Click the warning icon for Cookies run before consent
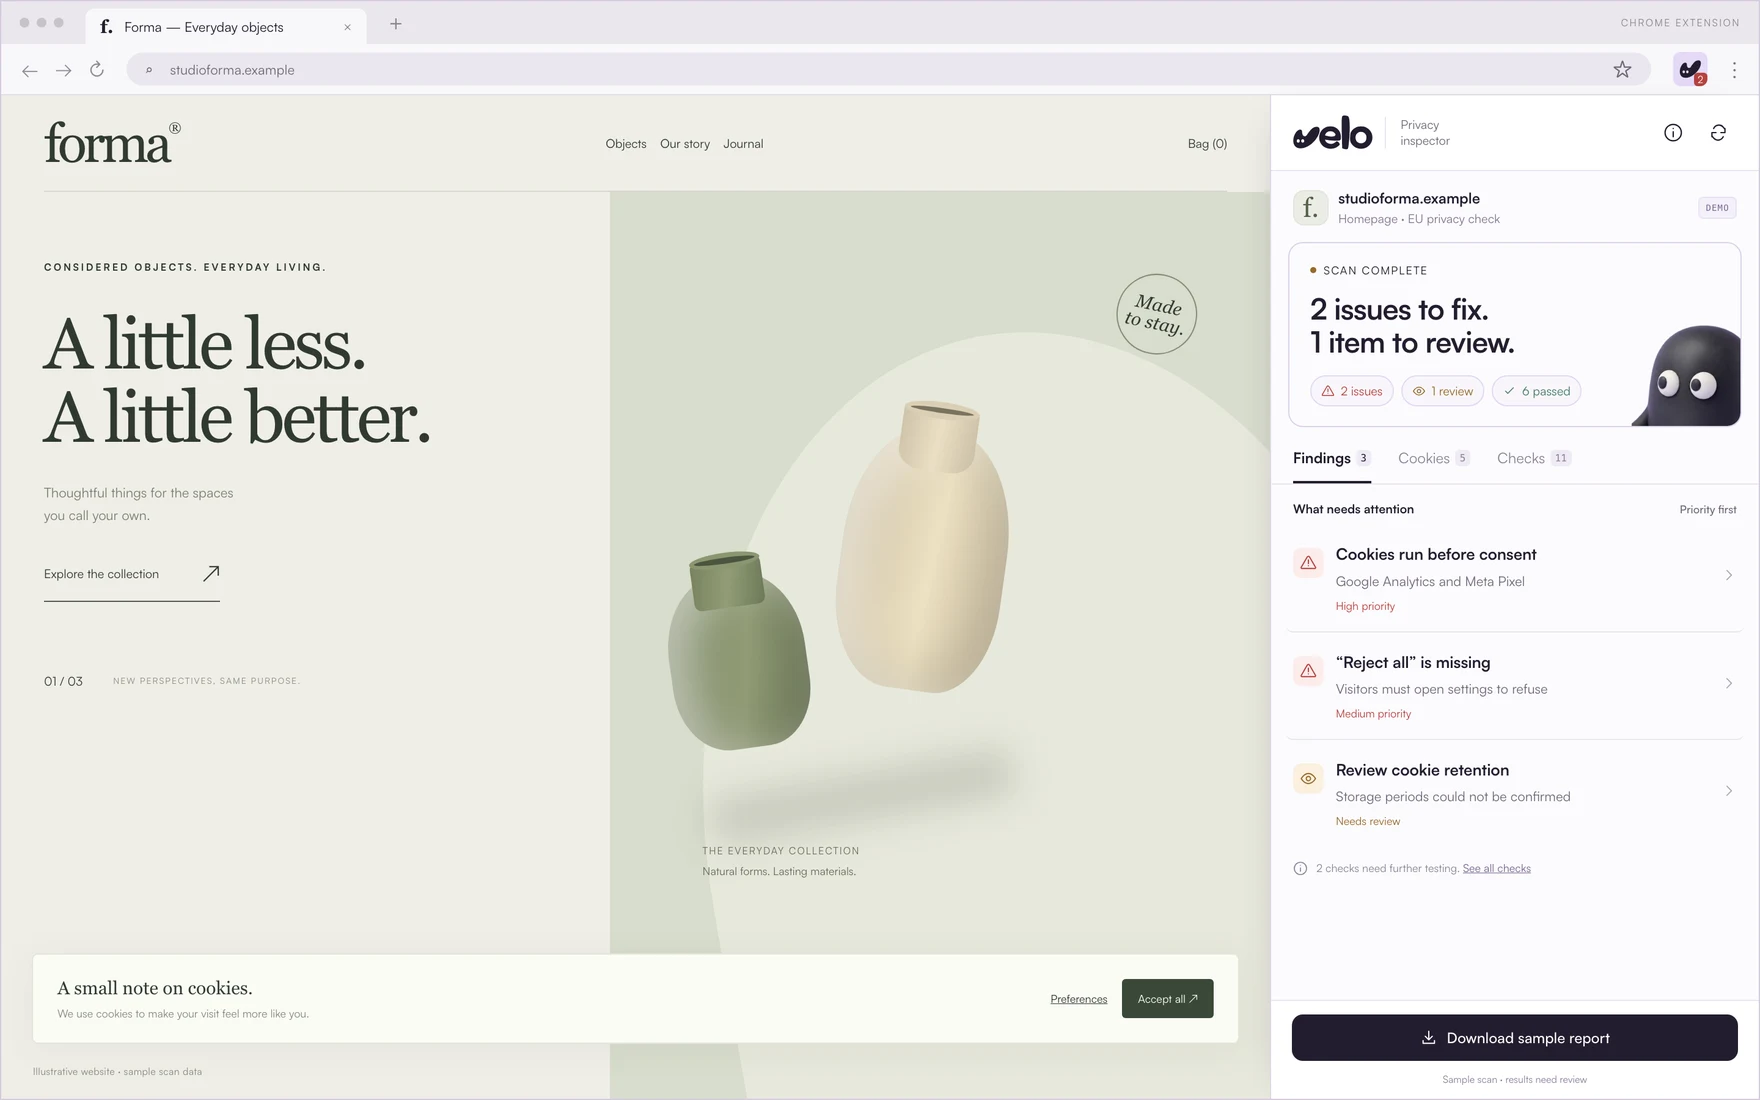Image resolution: width=1760 pixels, height=1100 pixels. point(1308,563)
